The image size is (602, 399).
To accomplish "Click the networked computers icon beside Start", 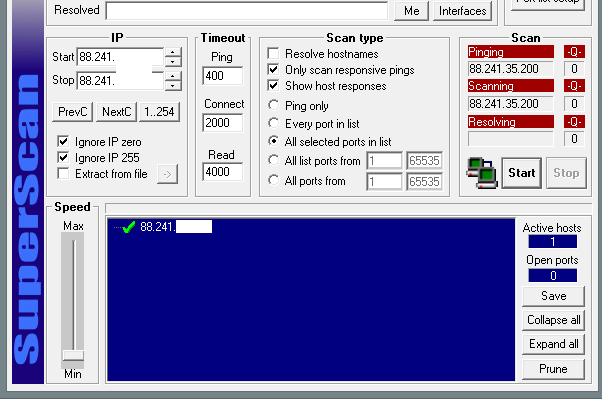I will [482, 173].
